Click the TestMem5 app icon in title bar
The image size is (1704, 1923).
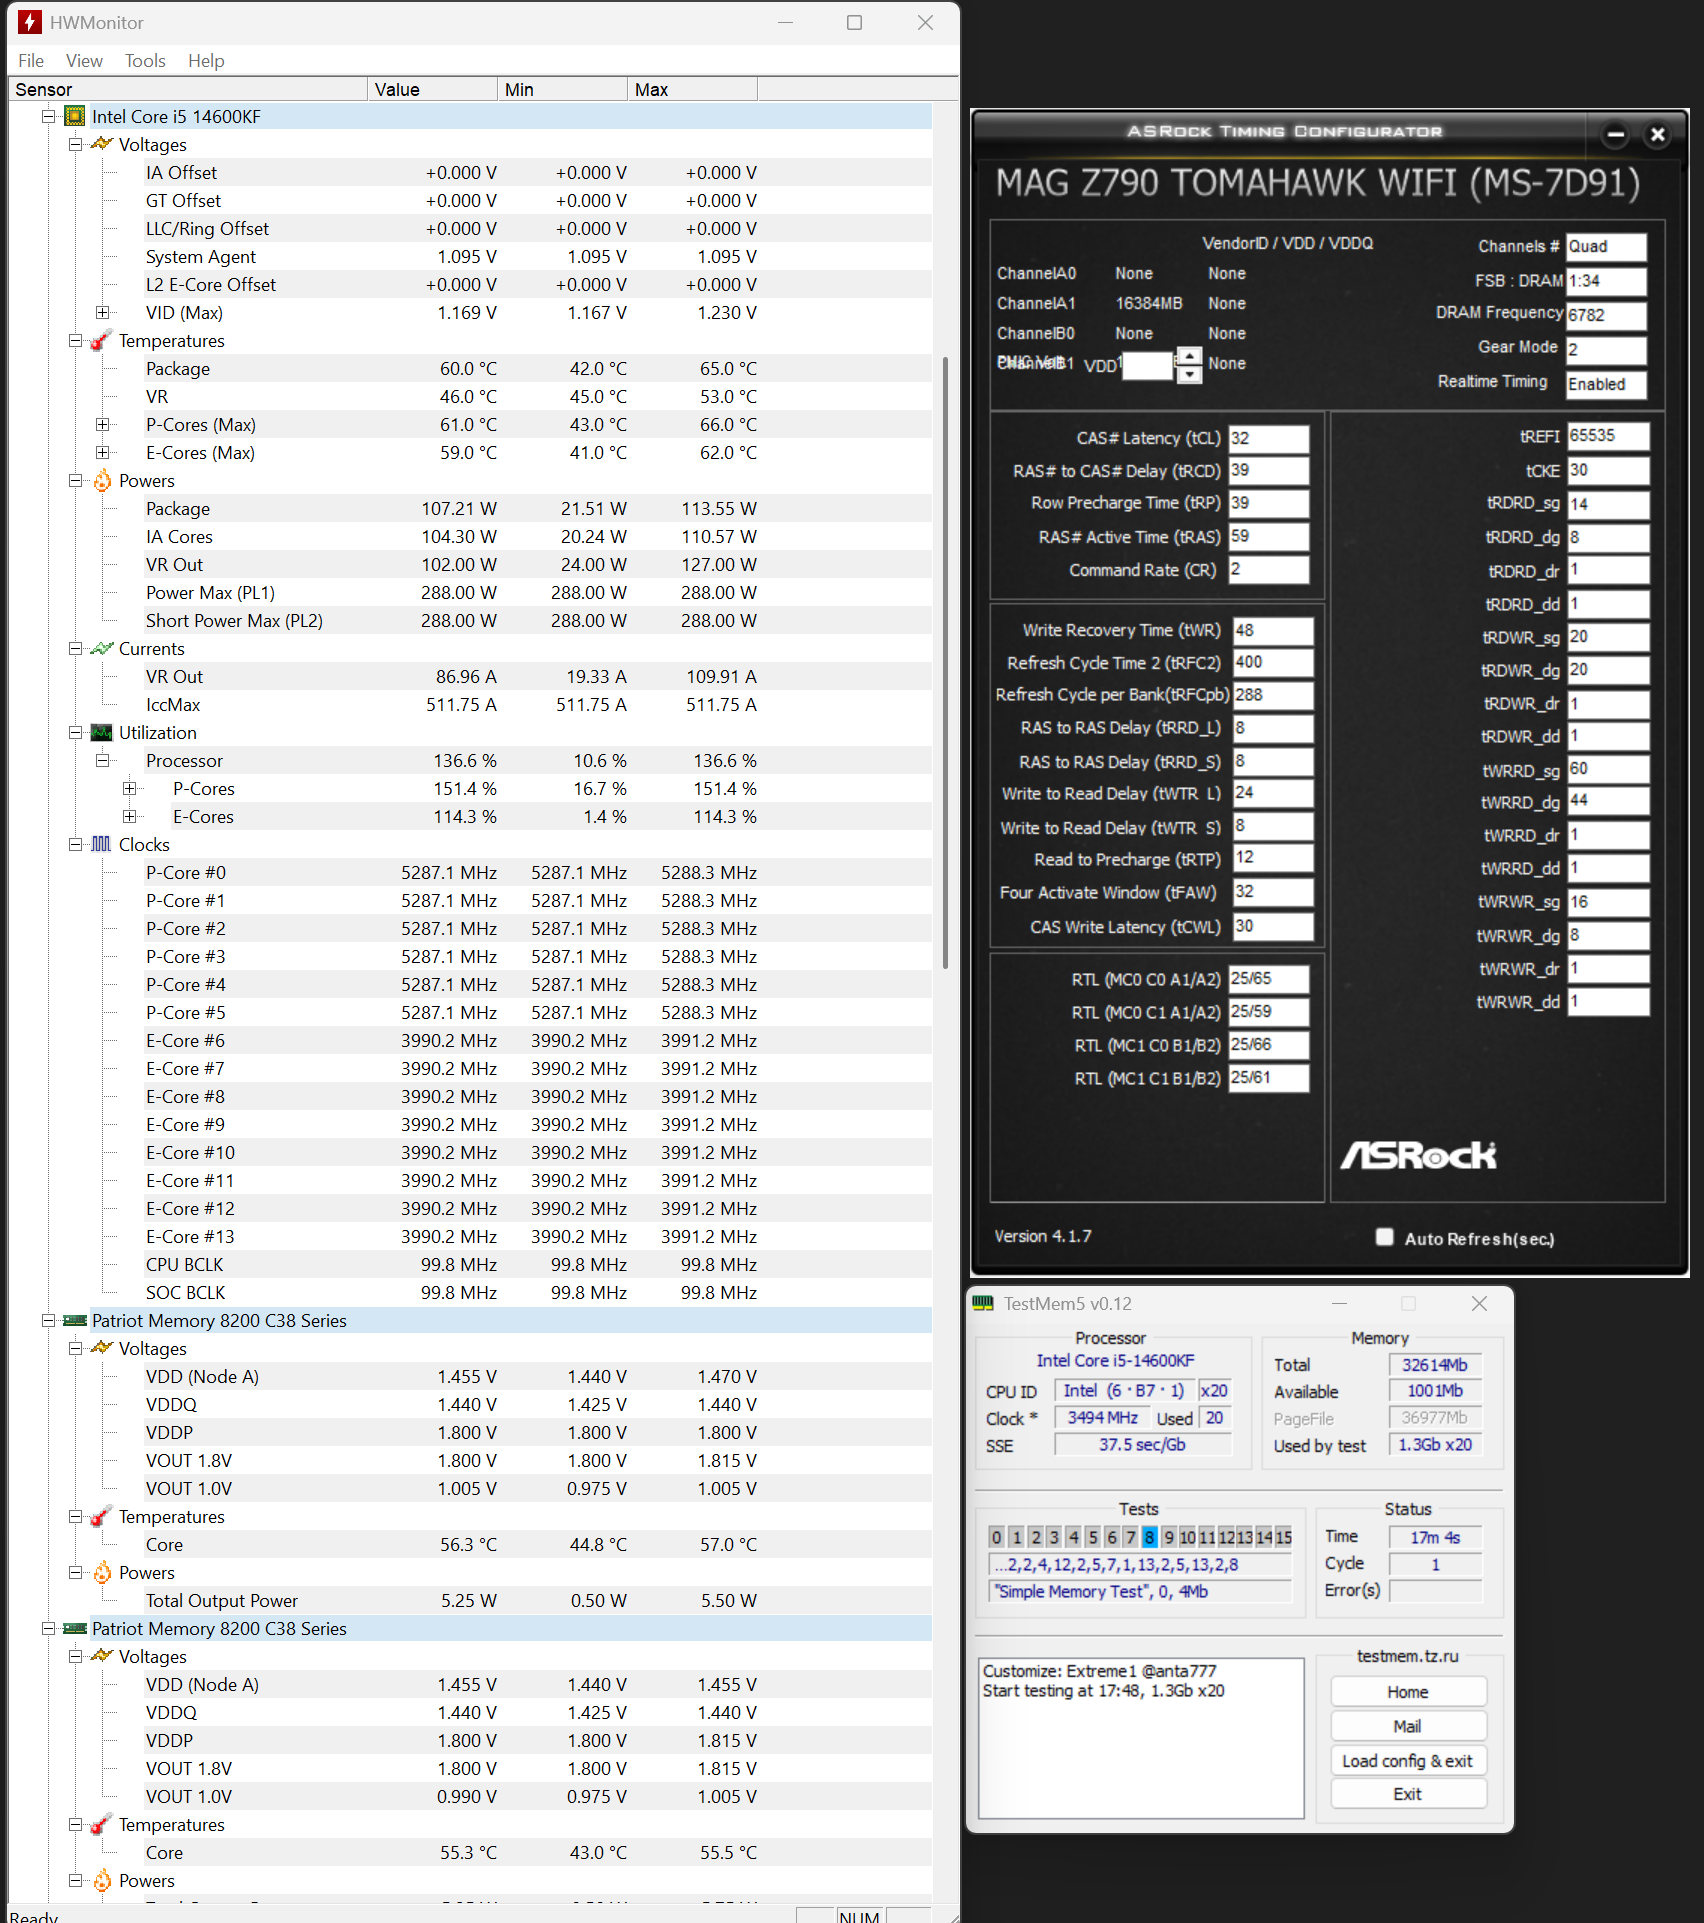click(x=984, y=1304)
